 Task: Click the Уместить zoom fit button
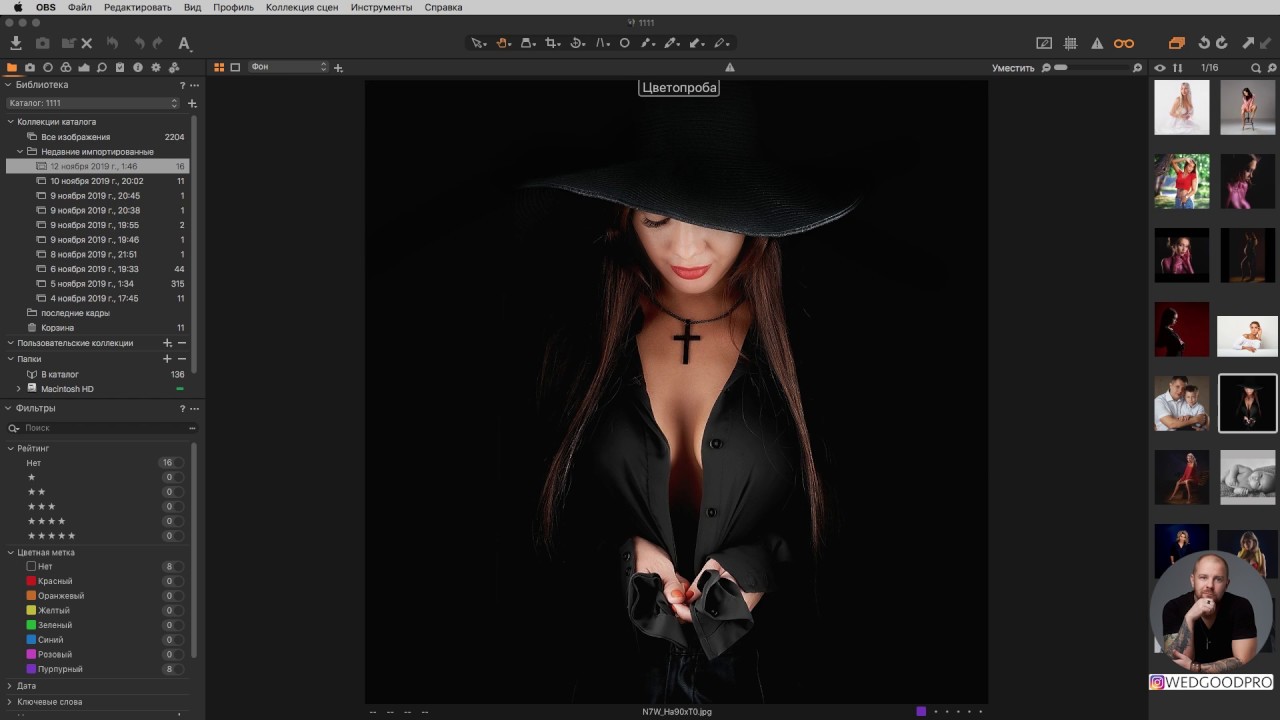click(x=1013, y=68)
